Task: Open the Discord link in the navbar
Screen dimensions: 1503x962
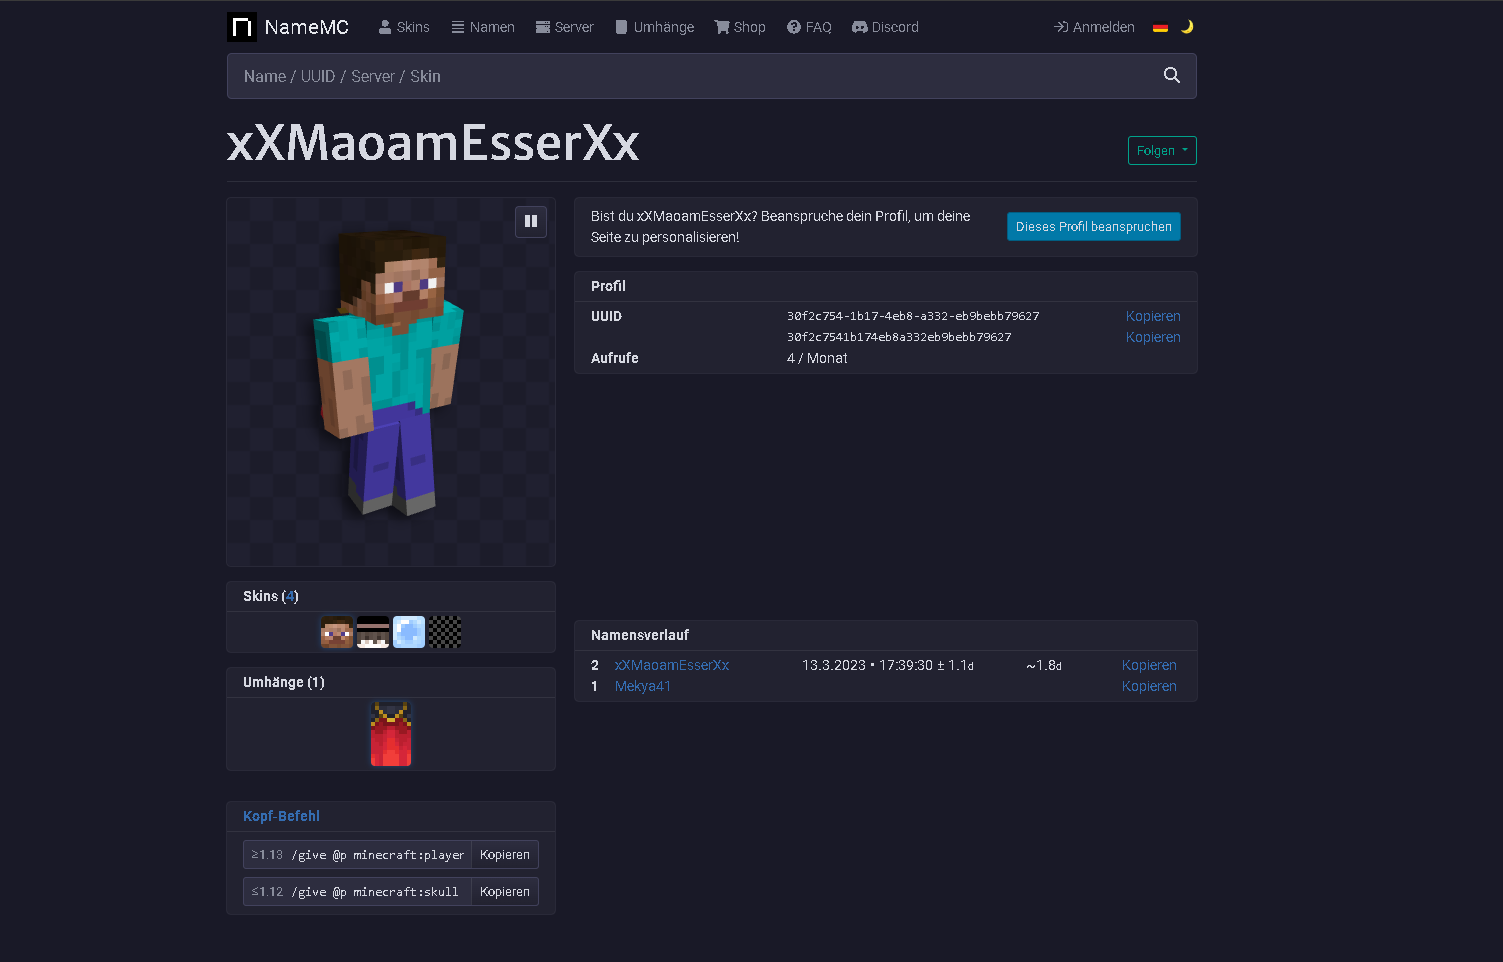Action: point(885,27)
